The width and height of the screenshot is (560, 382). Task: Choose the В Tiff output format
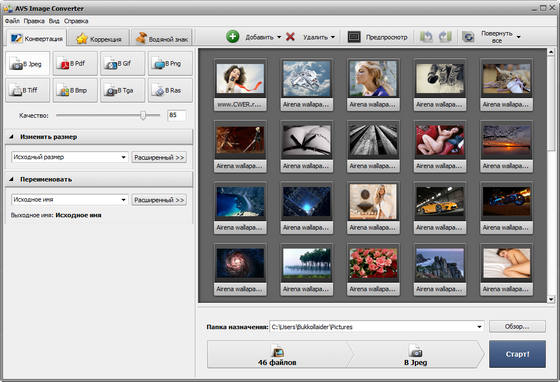pyautogui.click(x=28, y=90)
